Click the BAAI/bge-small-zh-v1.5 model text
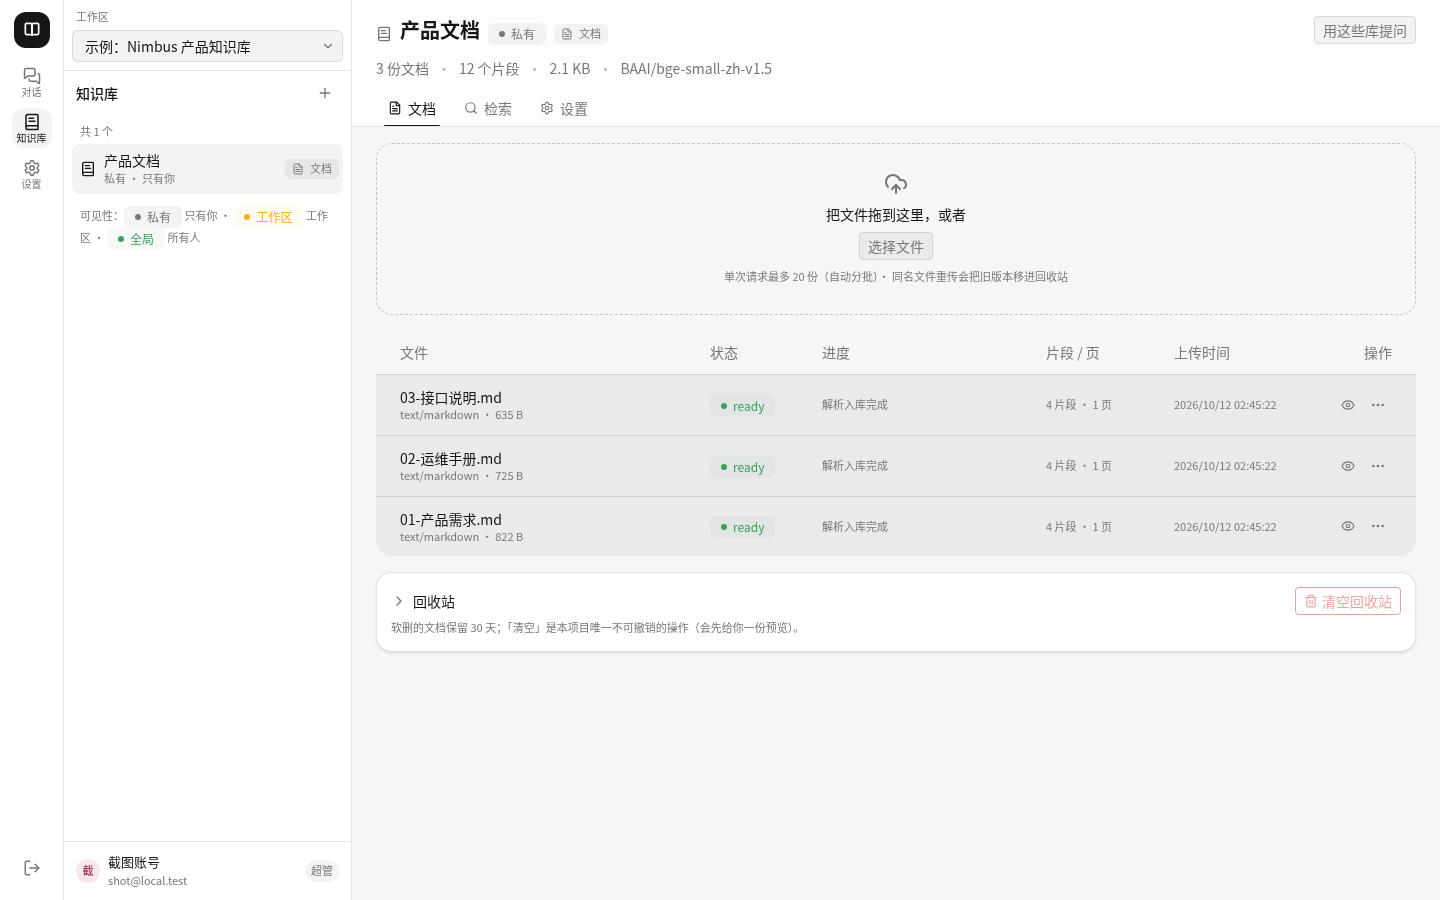 coord(696,69)
